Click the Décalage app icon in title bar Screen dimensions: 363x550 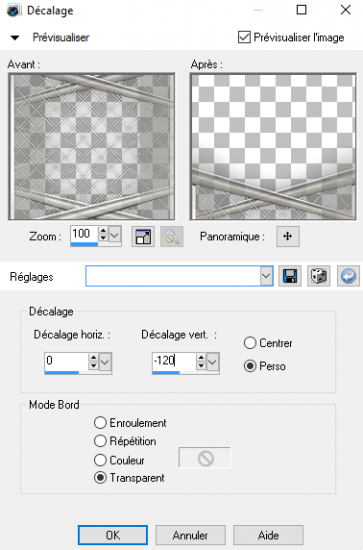point(14,10)
